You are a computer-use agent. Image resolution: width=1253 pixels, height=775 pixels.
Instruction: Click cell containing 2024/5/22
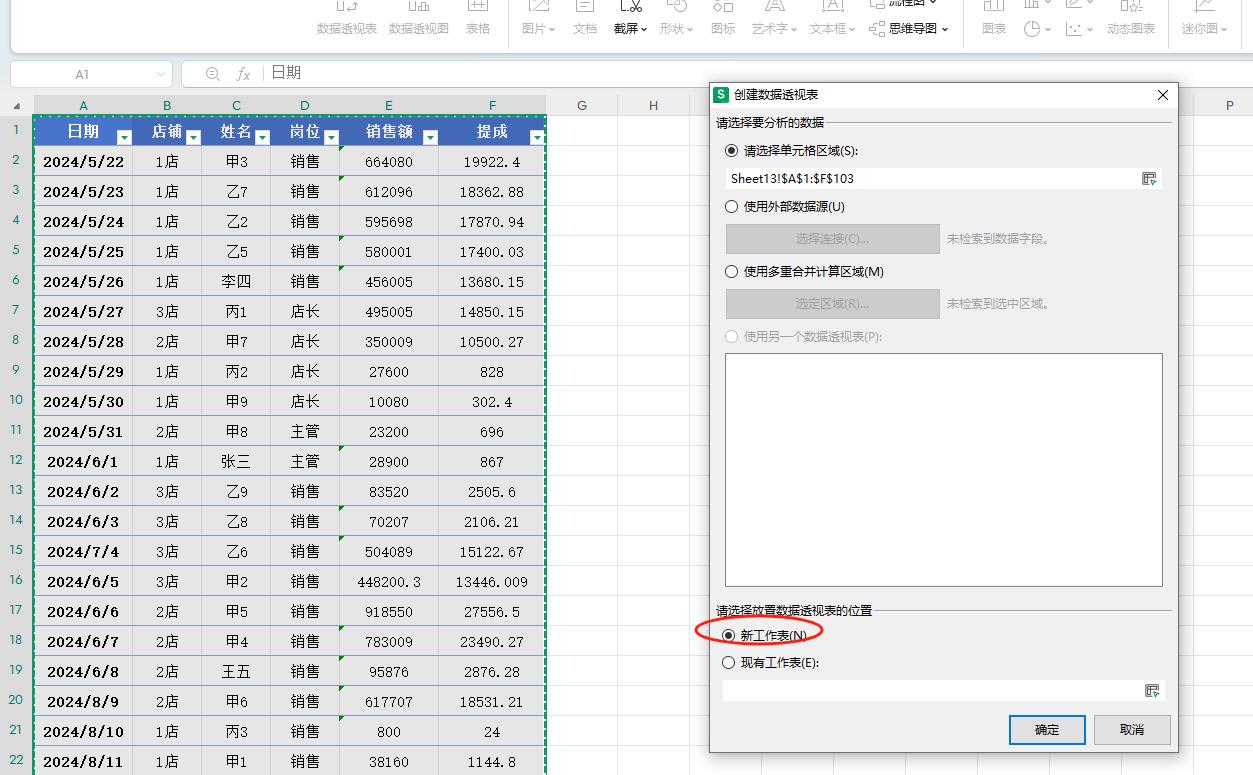click(x=83, y=162)
